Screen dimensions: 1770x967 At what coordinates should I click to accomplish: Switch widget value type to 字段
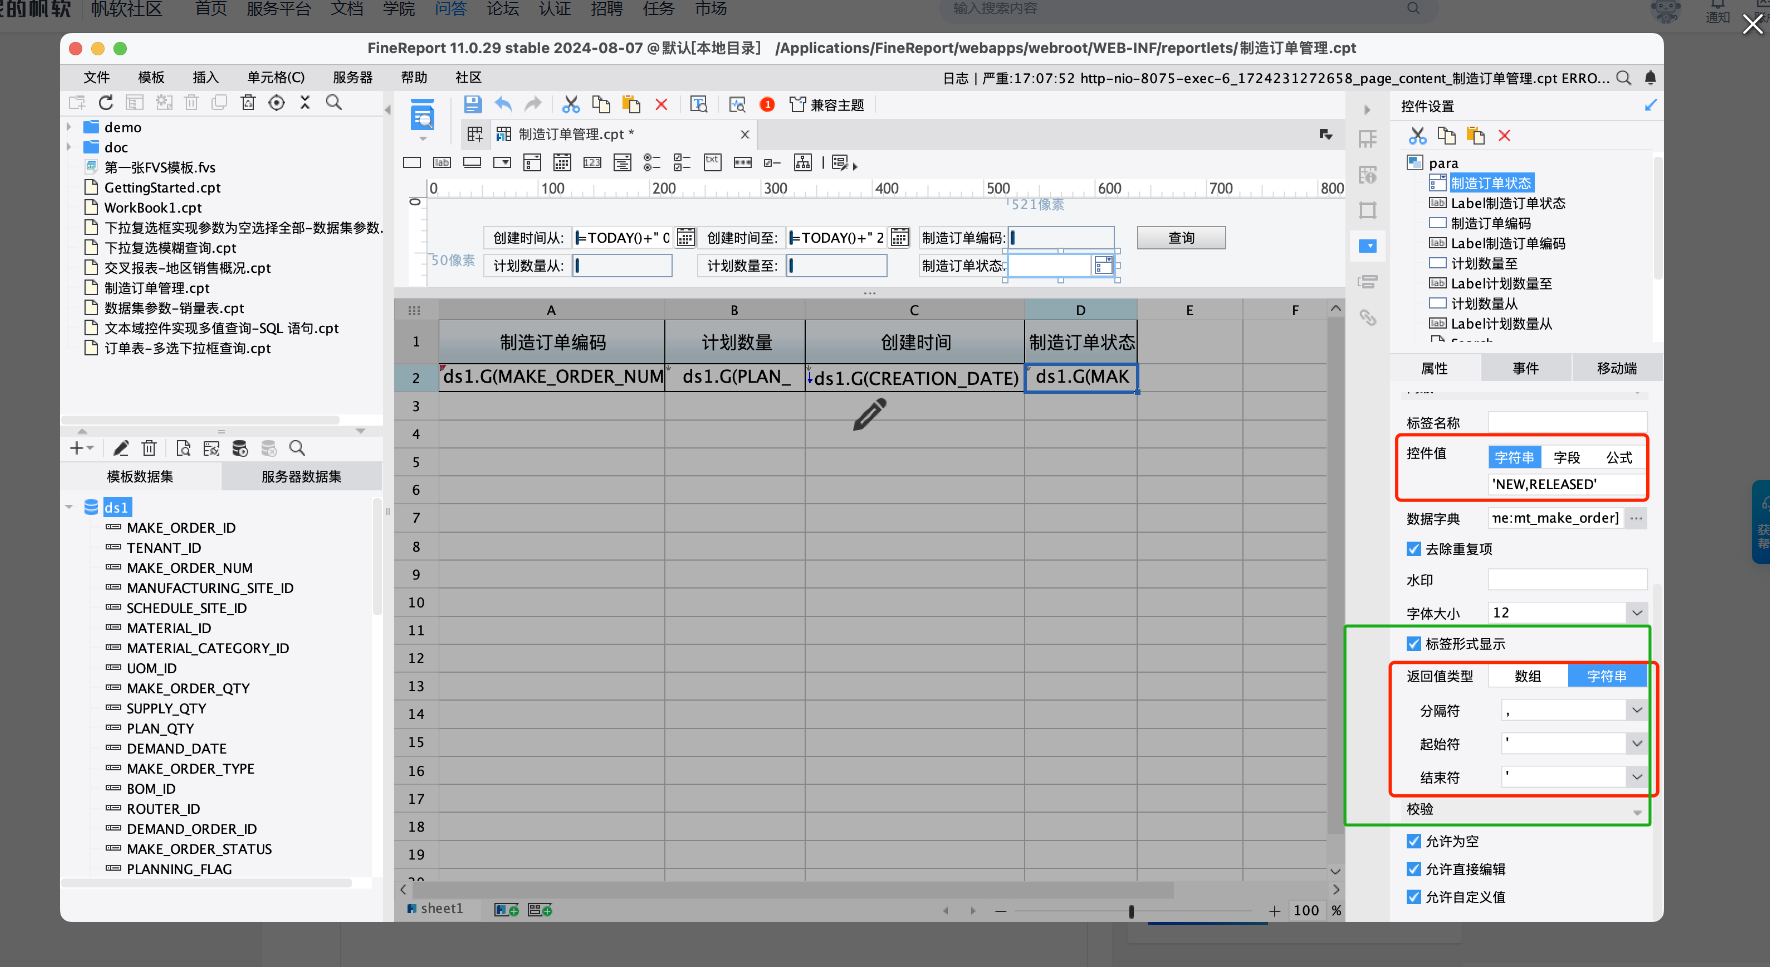tap(1567, 457)
